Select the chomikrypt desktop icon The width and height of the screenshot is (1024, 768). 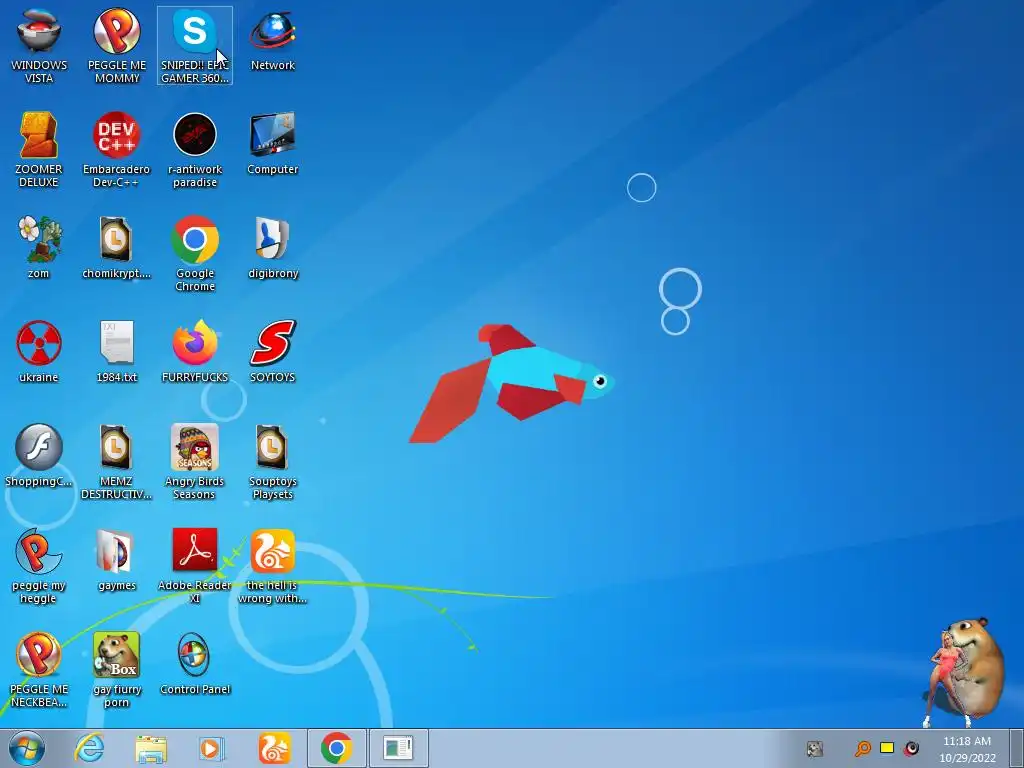[x=116, y=248]
